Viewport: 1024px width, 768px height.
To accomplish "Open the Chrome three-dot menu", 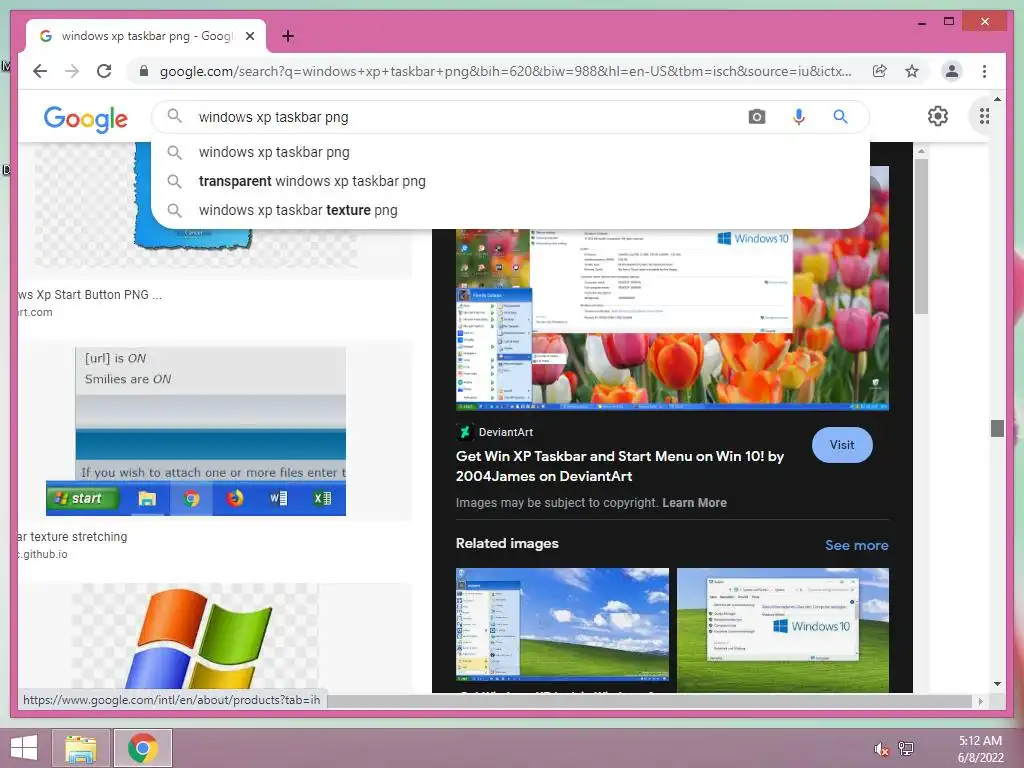I will 984,71.
